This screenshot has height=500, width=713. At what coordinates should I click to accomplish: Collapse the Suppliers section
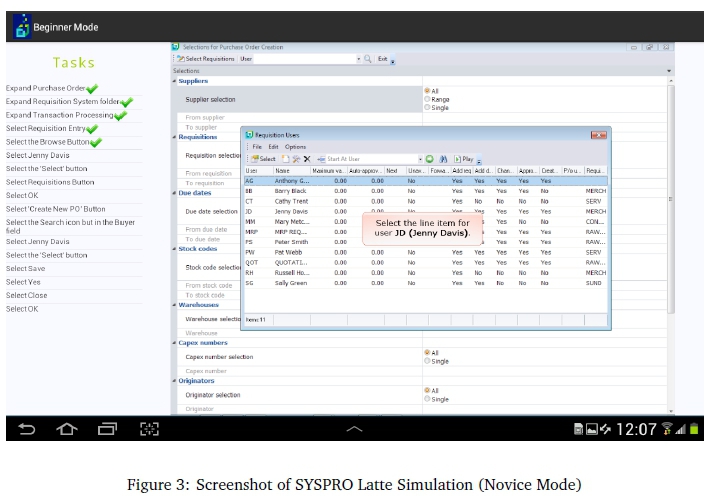(x=175, y=81)
